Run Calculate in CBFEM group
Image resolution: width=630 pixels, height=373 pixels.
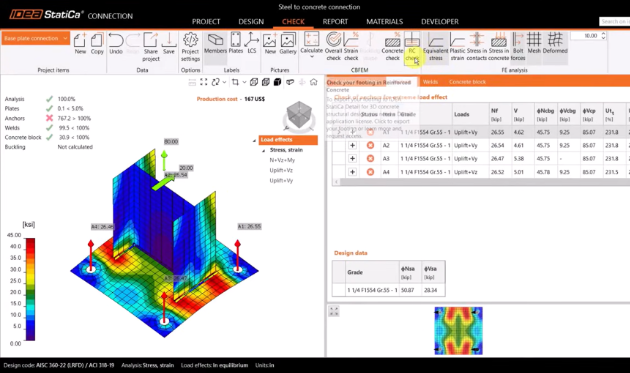(311, 42)
